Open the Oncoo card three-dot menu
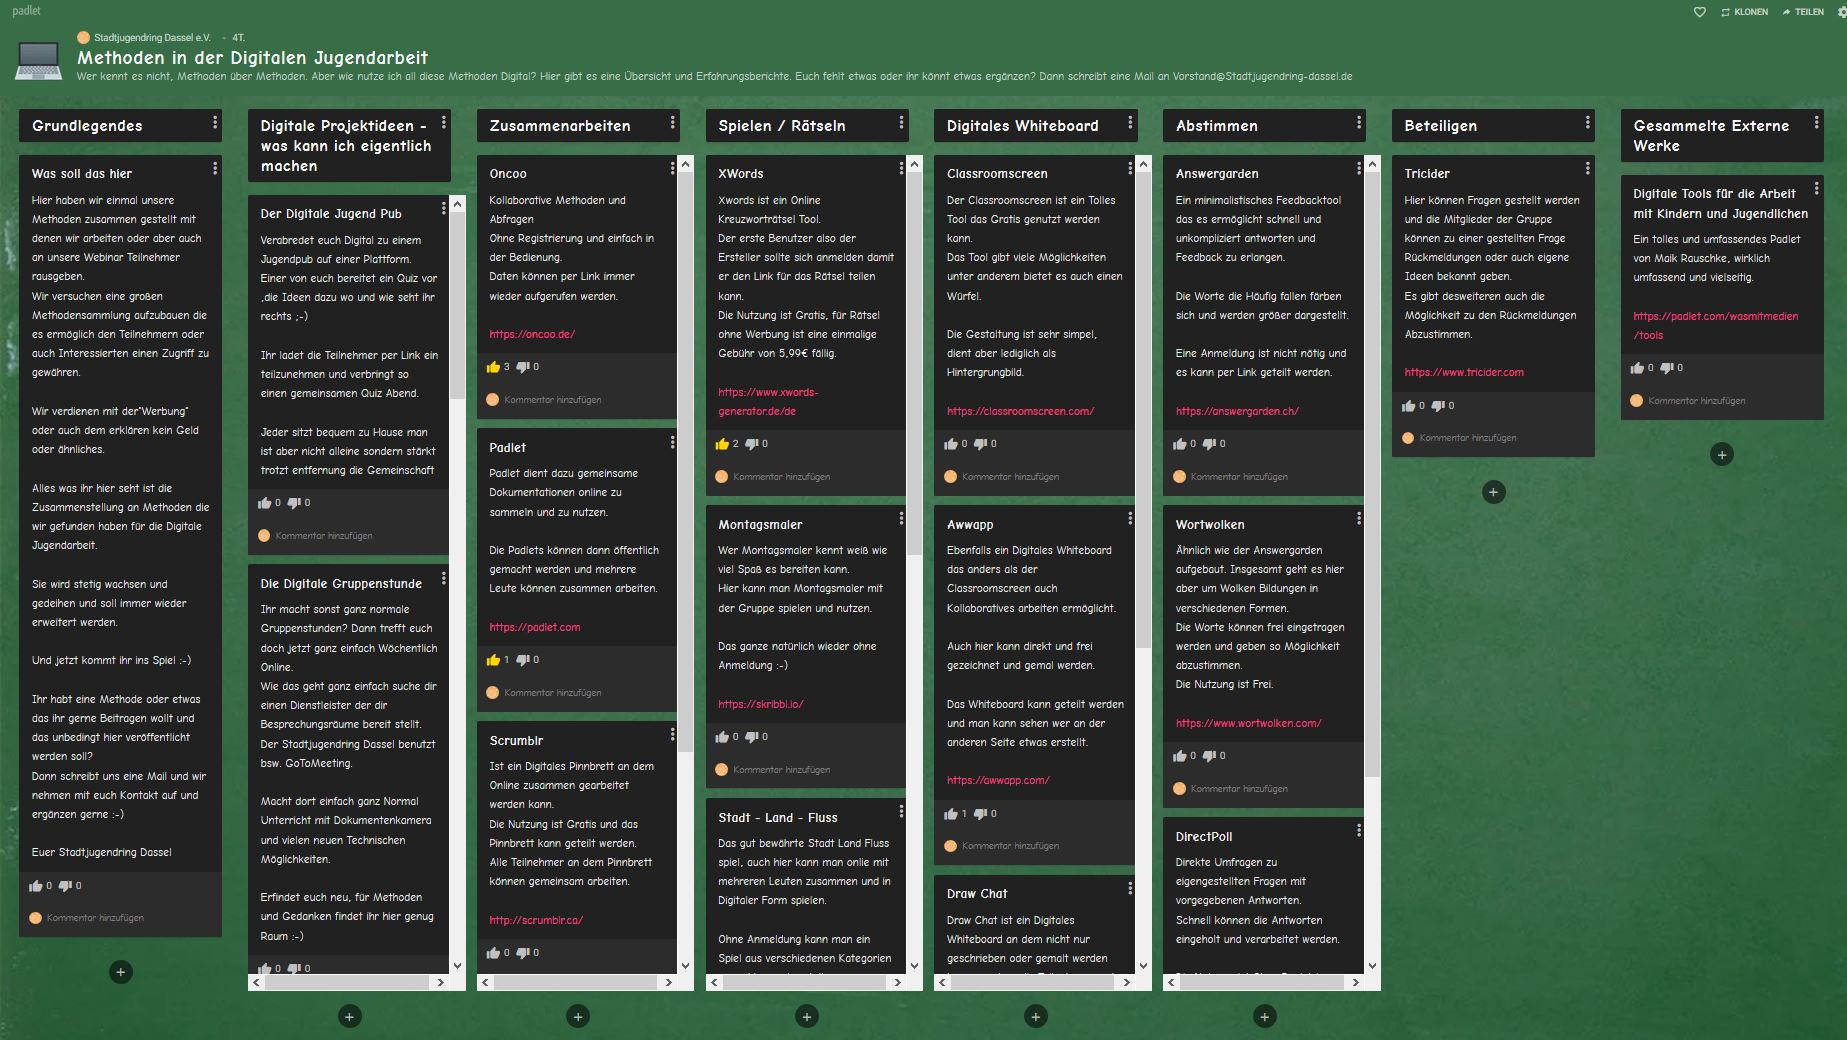The image size is (1847, 1040). coord(672,168)
